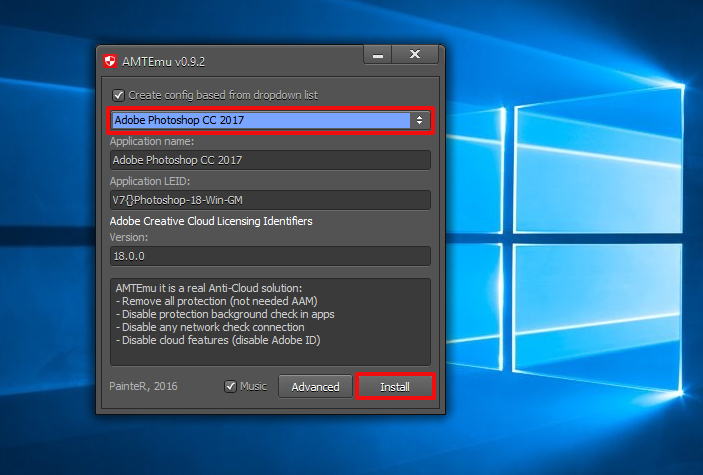Close the AMTEmu window

tap(415, 54)
